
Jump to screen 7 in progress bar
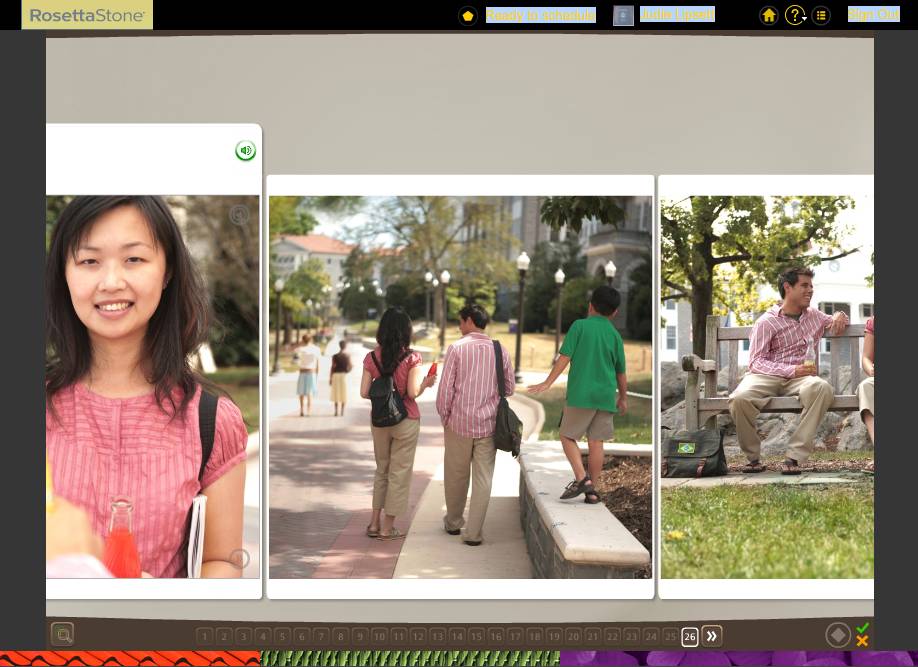(321, 636)
